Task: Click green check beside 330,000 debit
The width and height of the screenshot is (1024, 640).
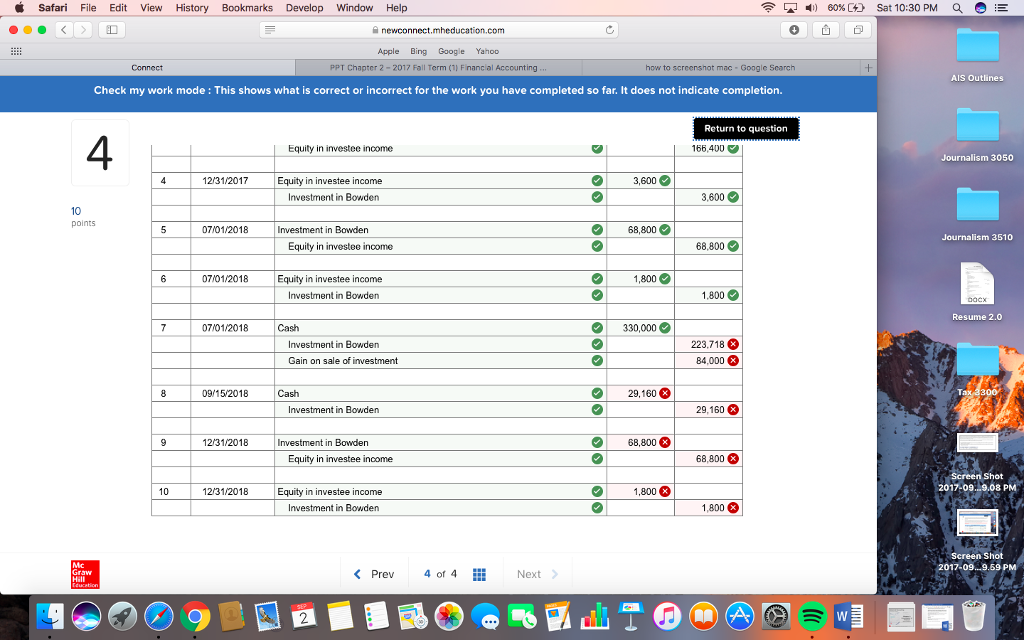Action: tap(665, 328)
